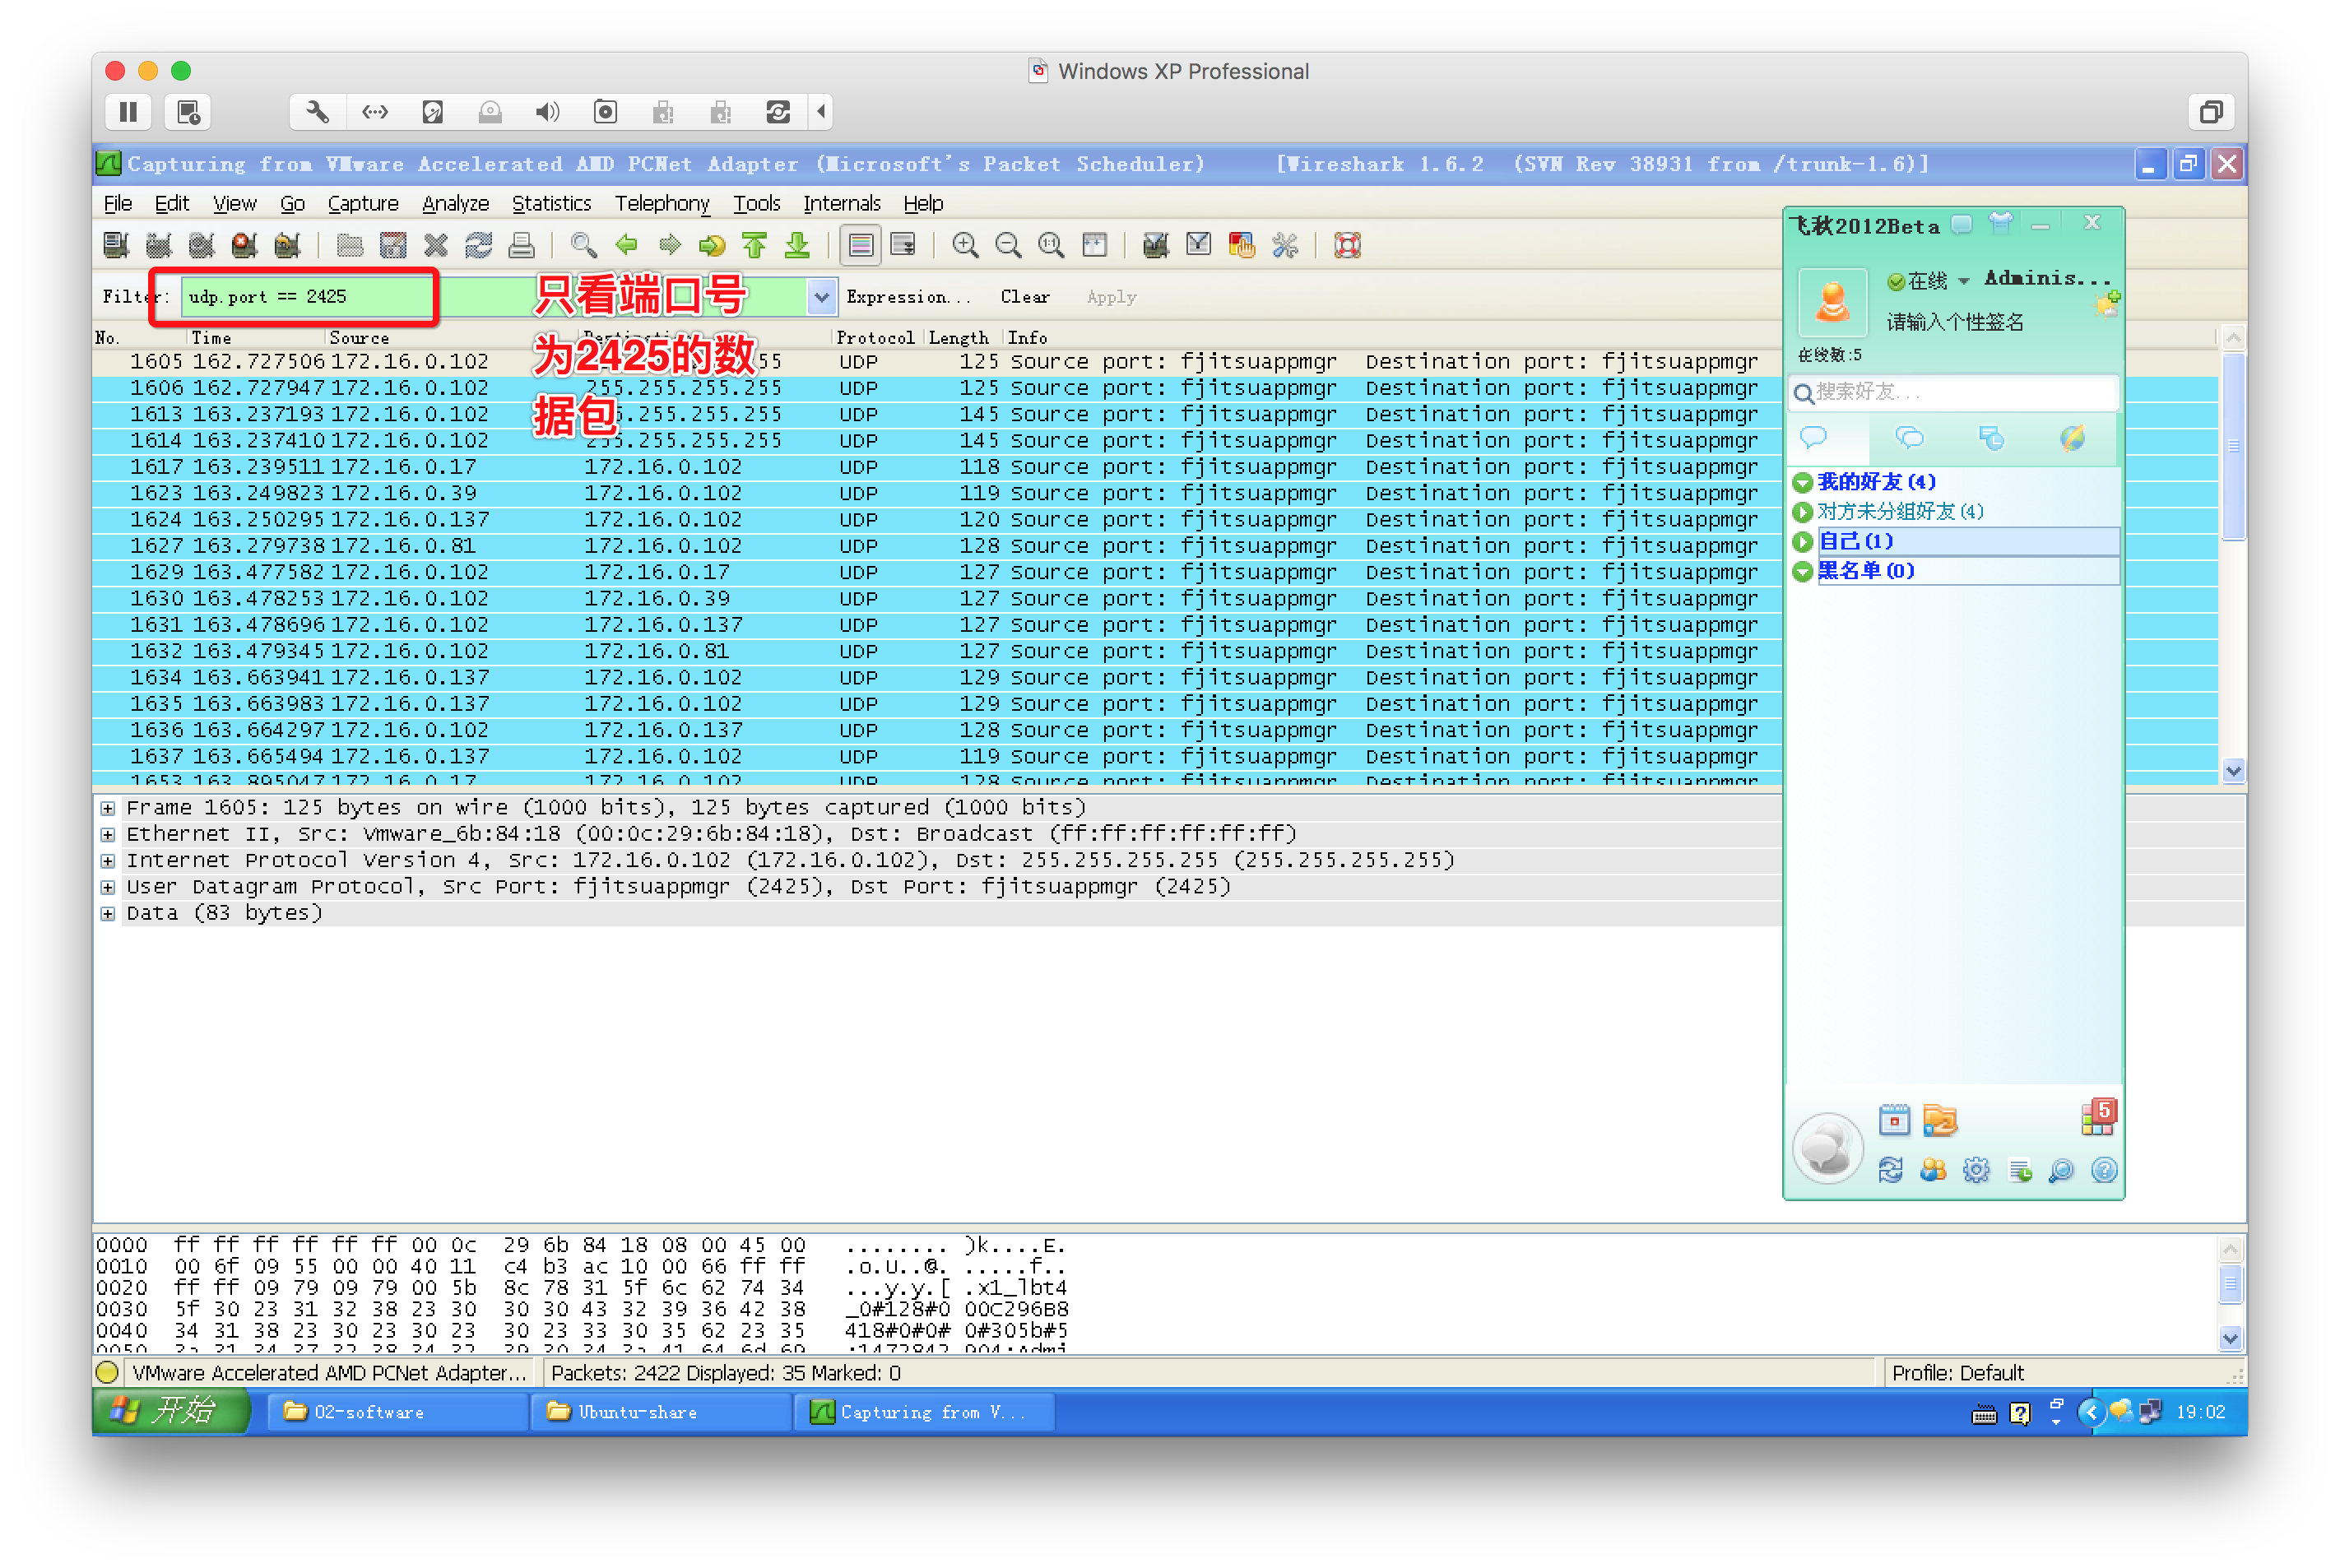Viewport: 2340px width, 1568px height.
Task: Open the filter history dropdown arrow
Action: pos(821,297)
